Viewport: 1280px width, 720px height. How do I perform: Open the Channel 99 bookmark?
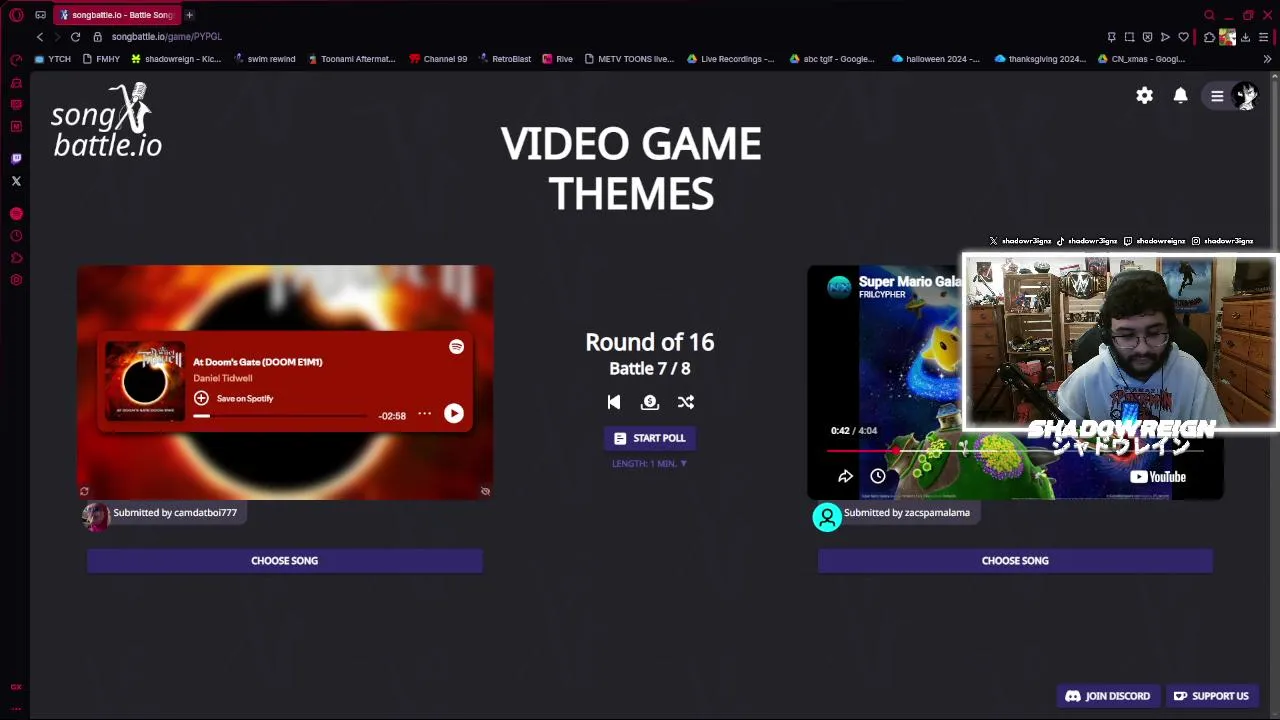(x=438, y=59)
